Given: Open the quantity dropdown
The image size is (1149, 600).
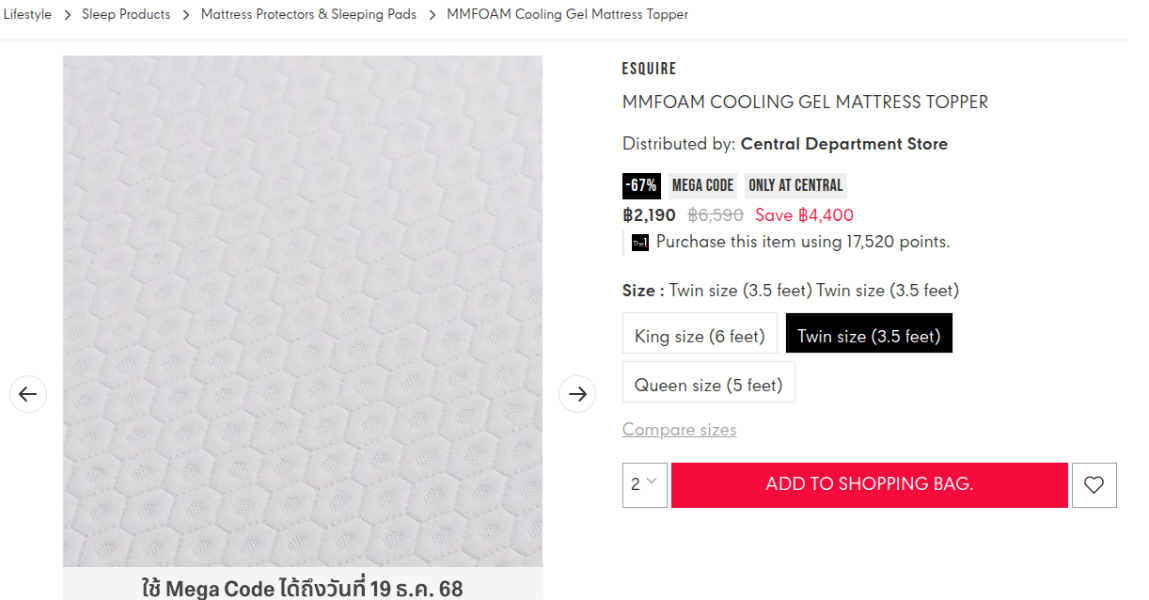Looking at the screenshot, I should 644,485.
